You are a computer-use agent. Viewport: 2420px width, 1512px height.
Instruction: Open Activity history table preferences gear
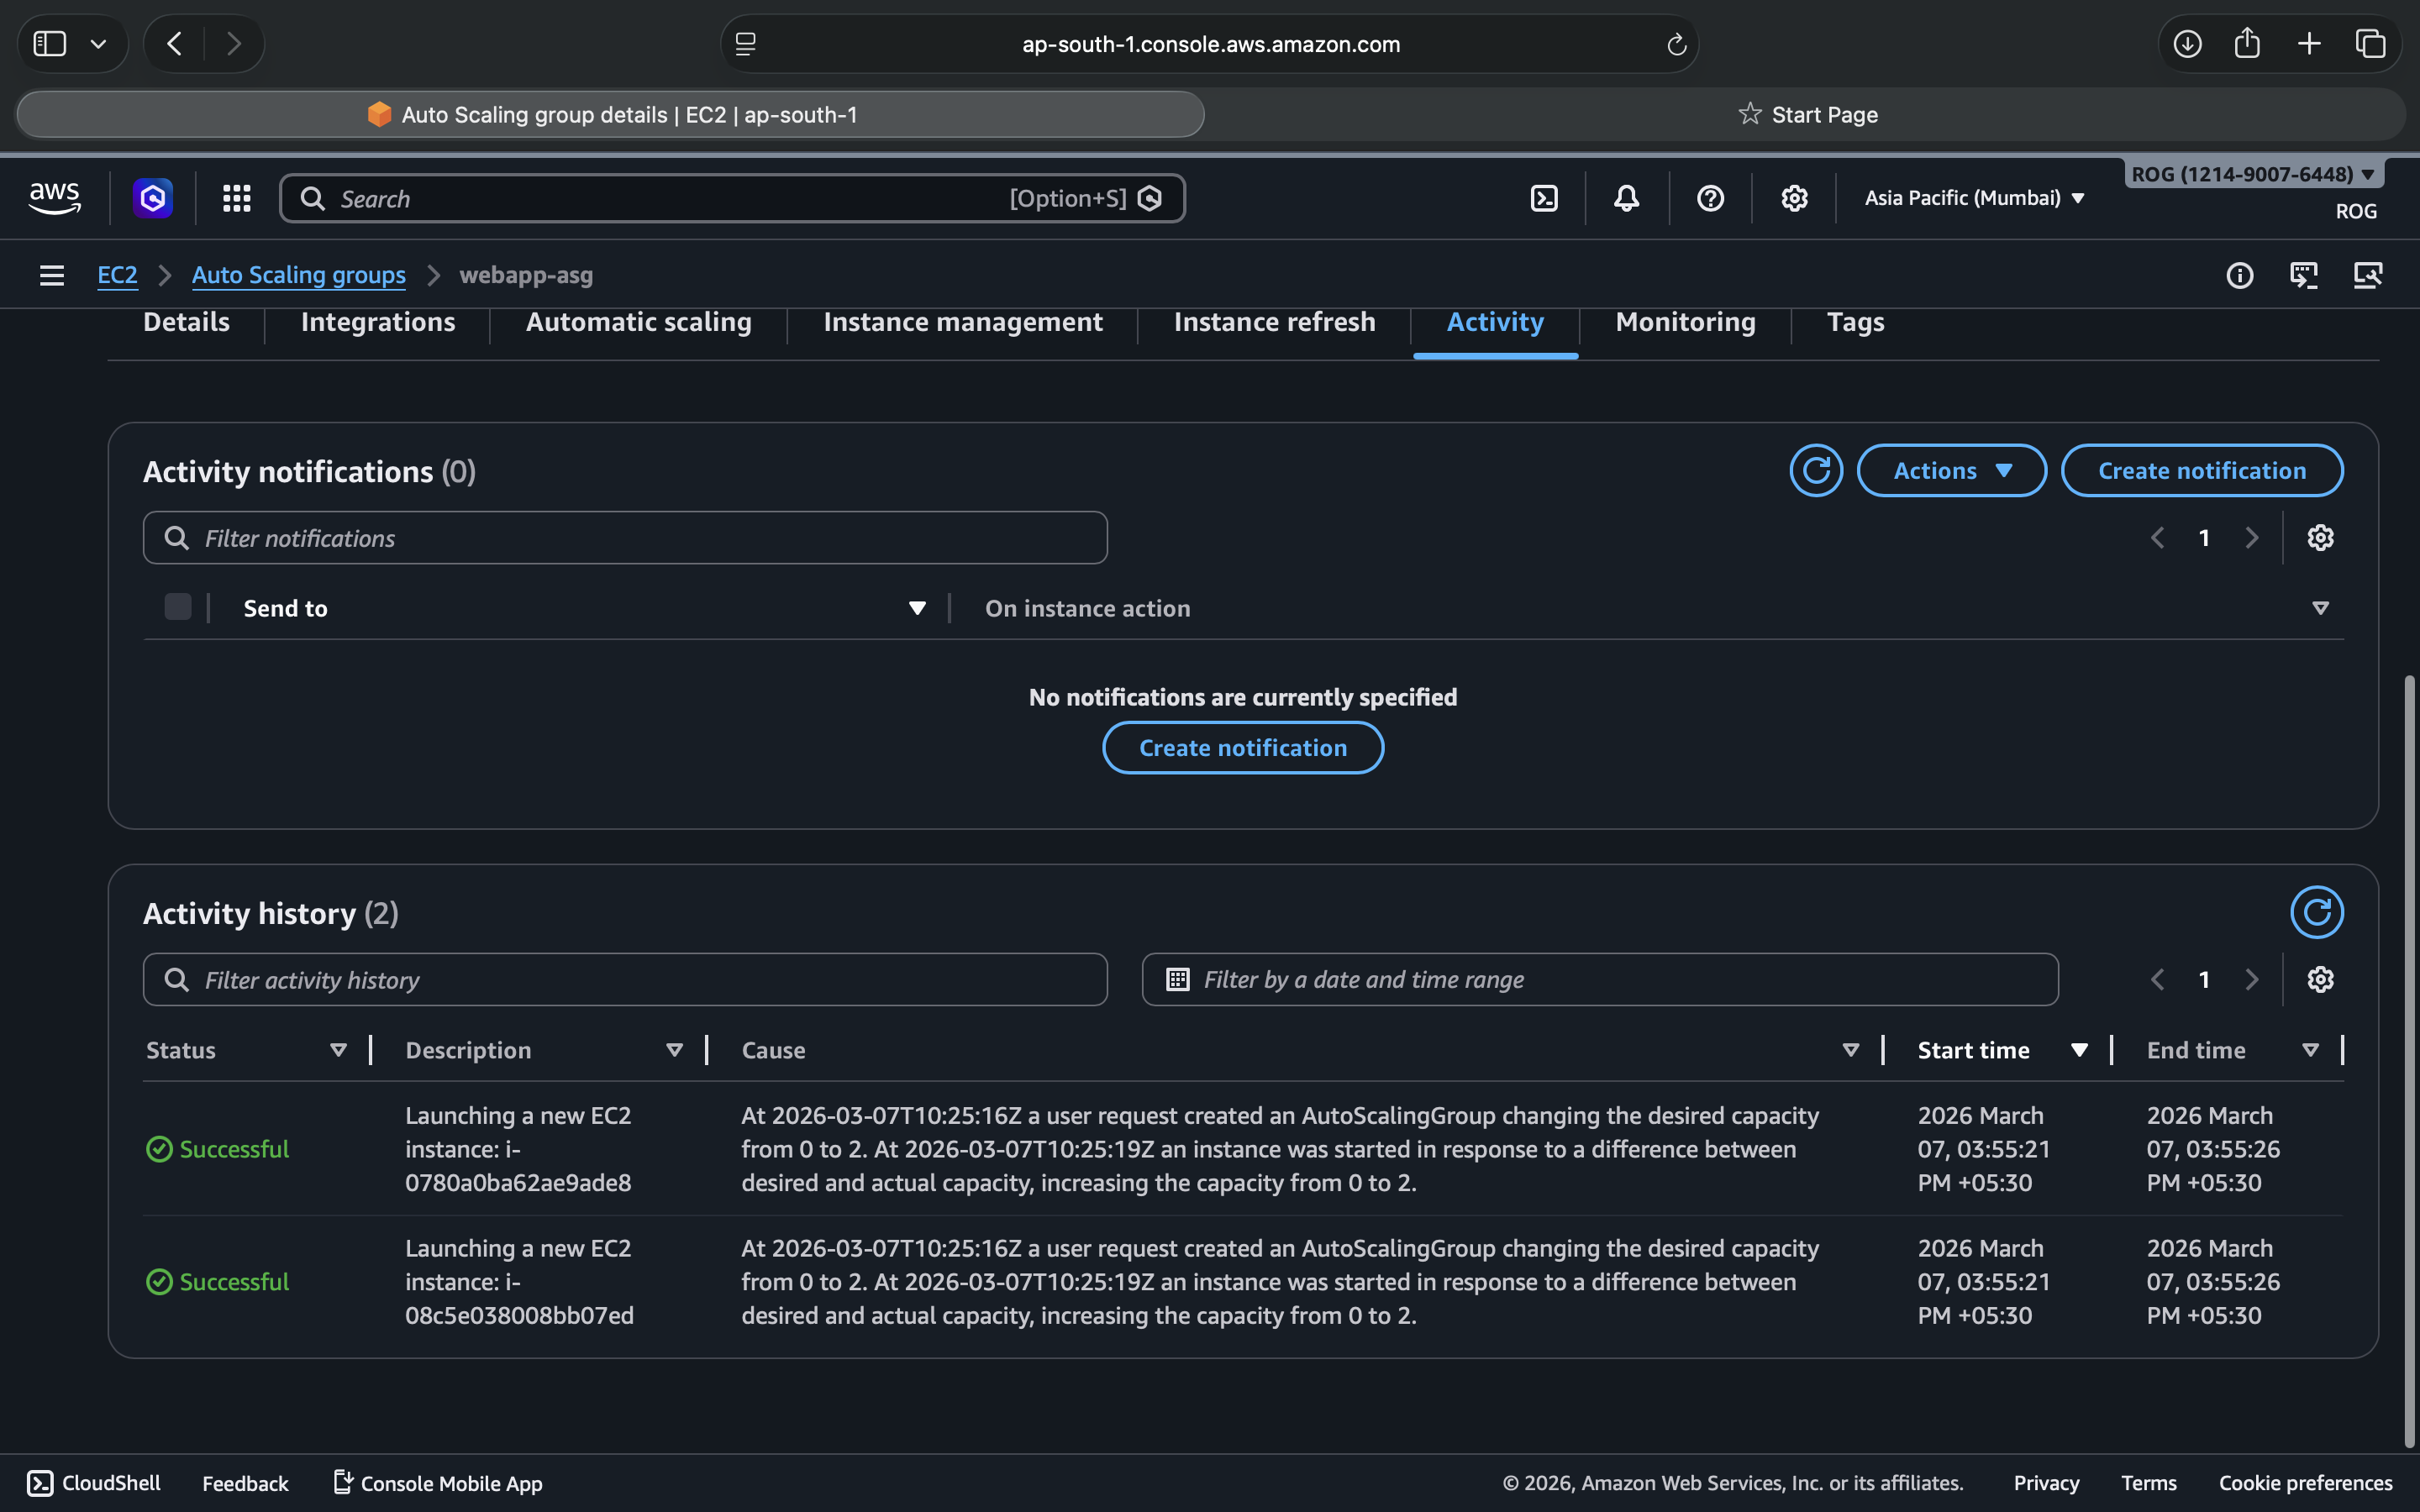[x=2320, y=979]
